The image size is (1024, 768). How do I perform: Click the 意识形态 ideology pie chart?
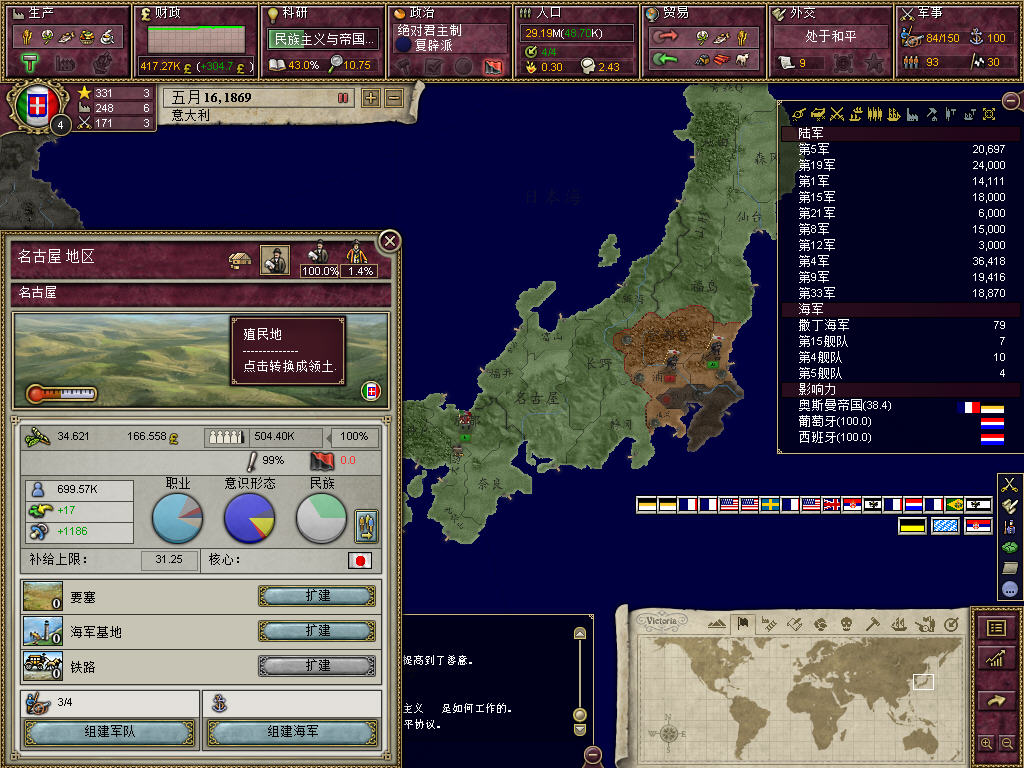point(249,518)
